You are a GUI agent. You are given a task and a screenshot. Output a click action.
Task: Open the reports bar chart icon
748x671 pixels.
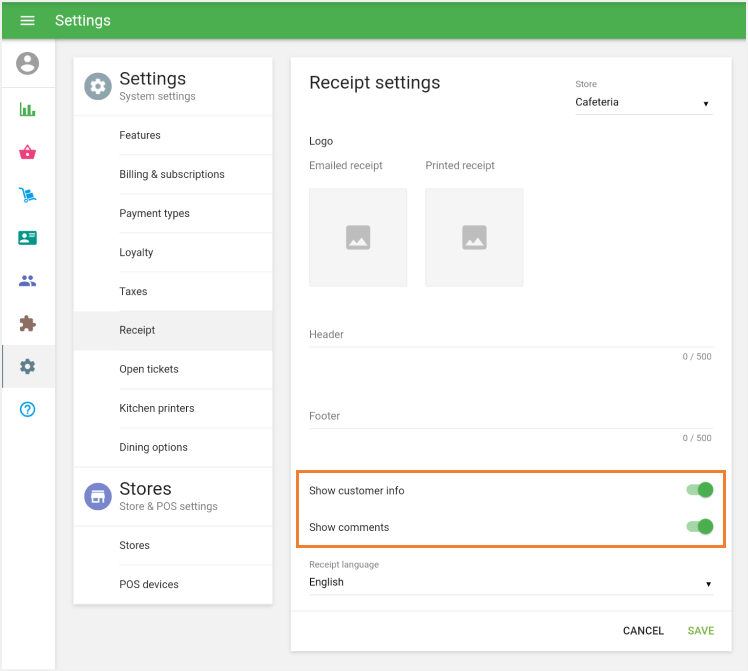point(27,109)
